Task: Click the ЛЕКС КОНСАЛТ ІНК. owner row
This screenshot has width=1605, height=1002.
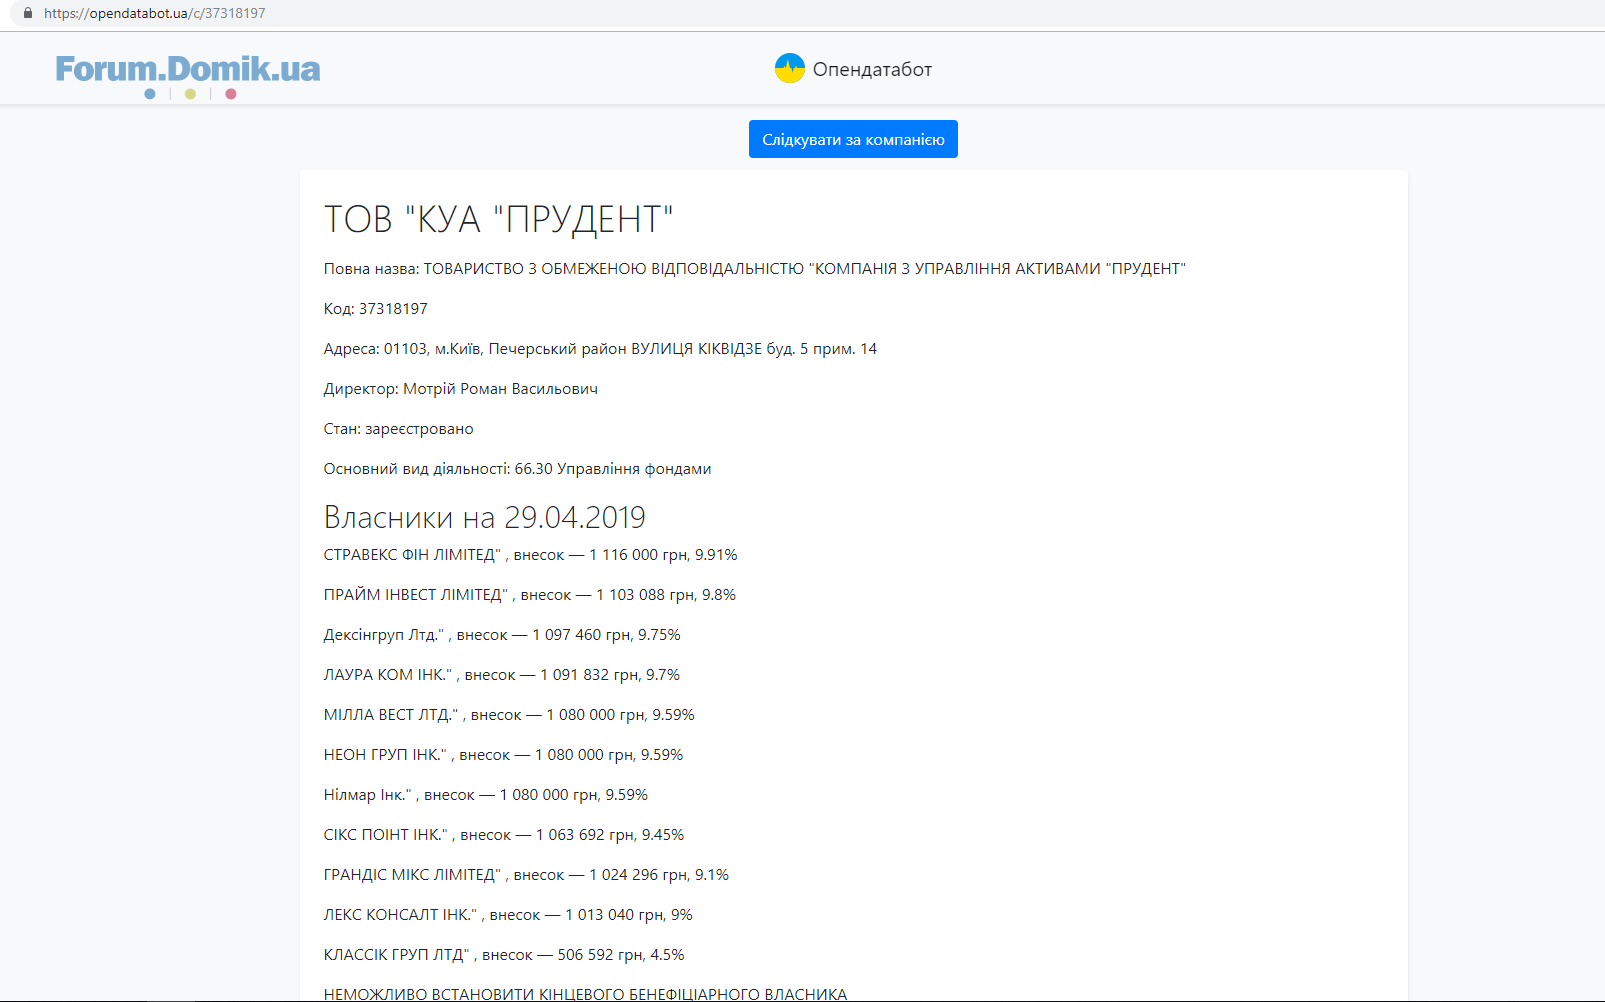Action: pyautogui.click(x=508, y=915)
